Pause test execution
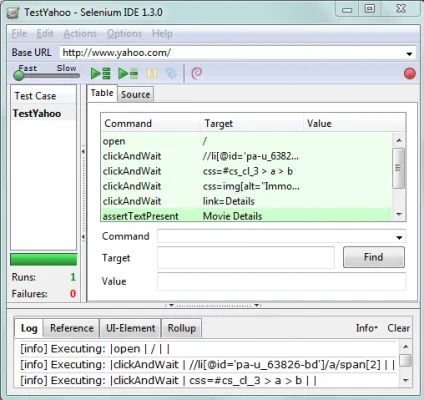 coord(152,73)
